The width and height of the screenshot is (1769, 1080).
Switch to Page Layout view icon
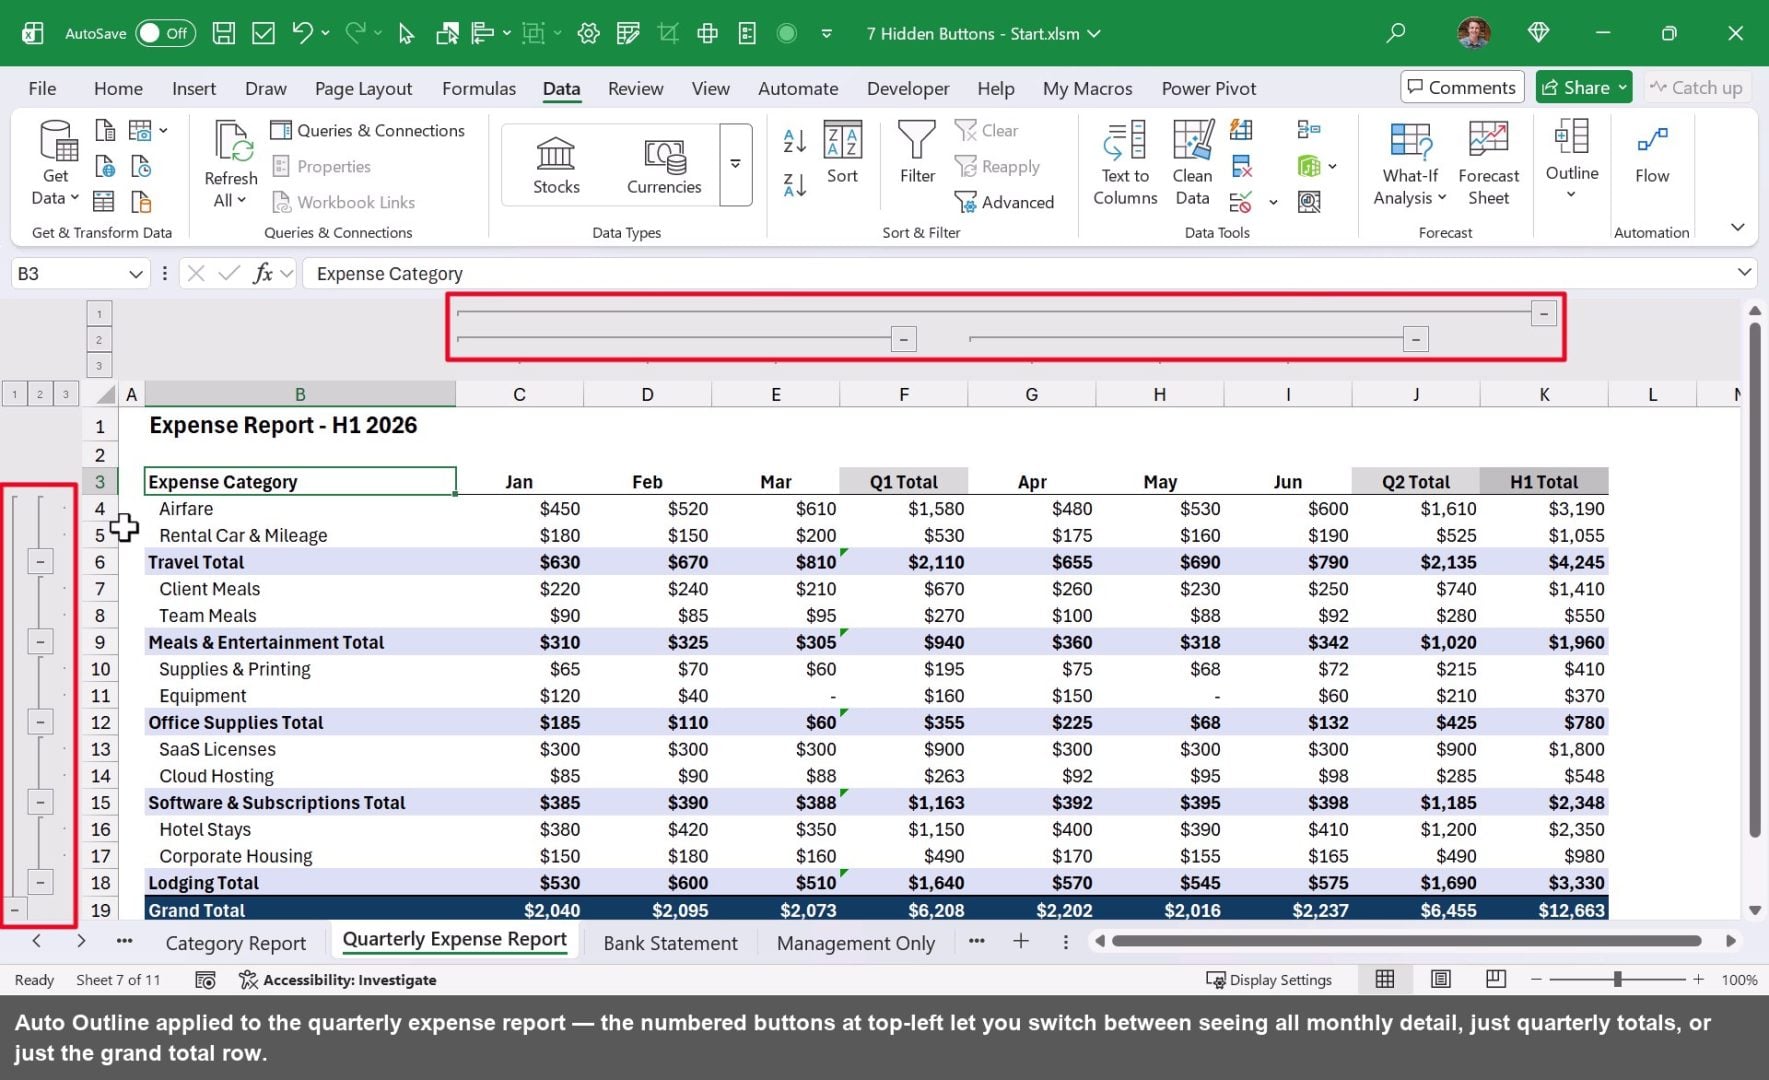[x=1440, y=980]
